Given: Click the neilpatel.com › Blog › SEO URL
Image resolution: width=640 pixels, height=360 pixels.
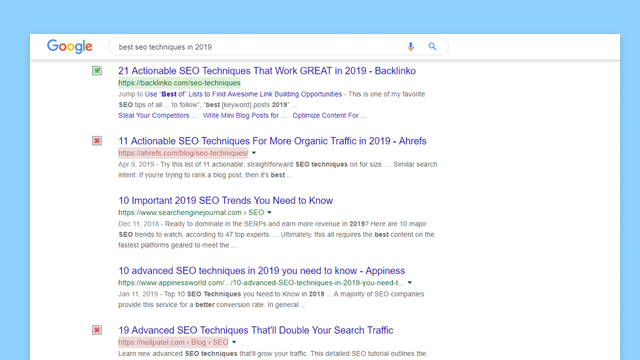Looking at the screenshot, I should pos(173,342).
